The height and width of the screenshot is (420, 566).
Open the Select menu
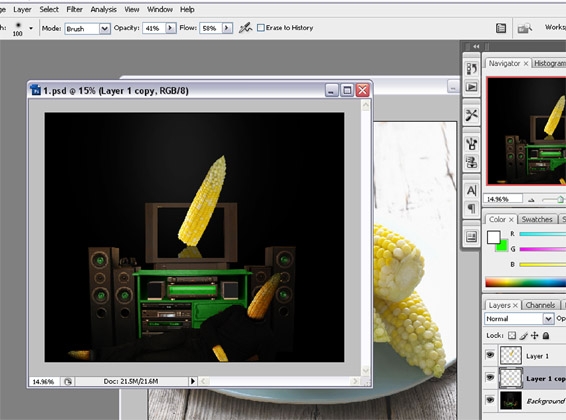[x=49, y=10]
